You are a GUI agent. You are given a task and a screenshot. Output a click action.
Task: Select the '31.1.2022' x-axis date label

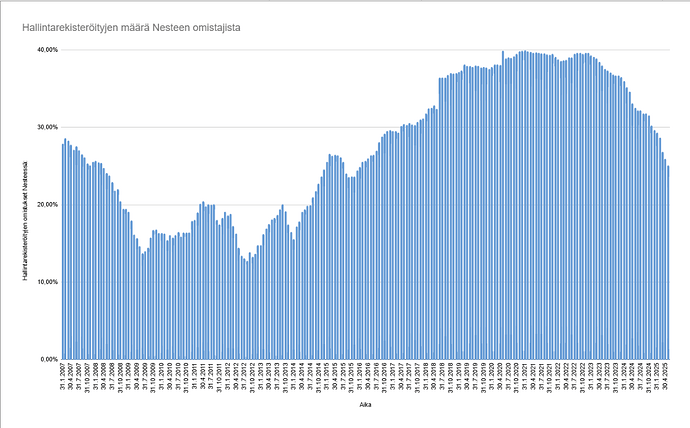tap(558, 377)
